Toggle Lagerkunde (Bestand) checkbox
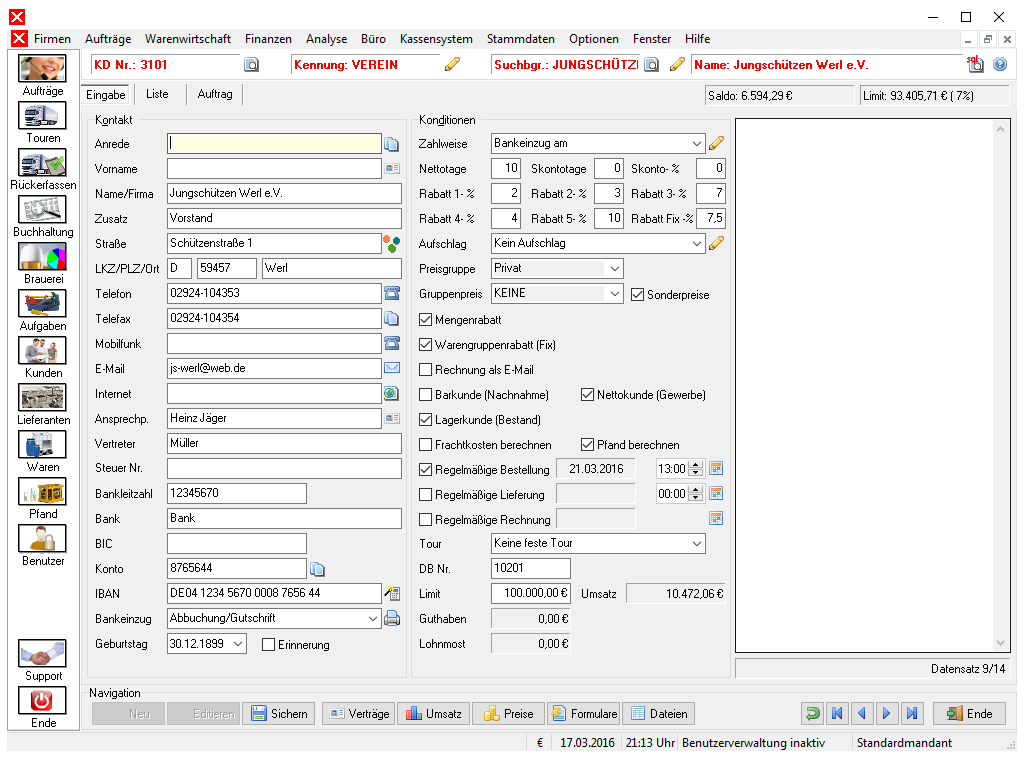Screen dimensions: 1024x758 [425, 419]
